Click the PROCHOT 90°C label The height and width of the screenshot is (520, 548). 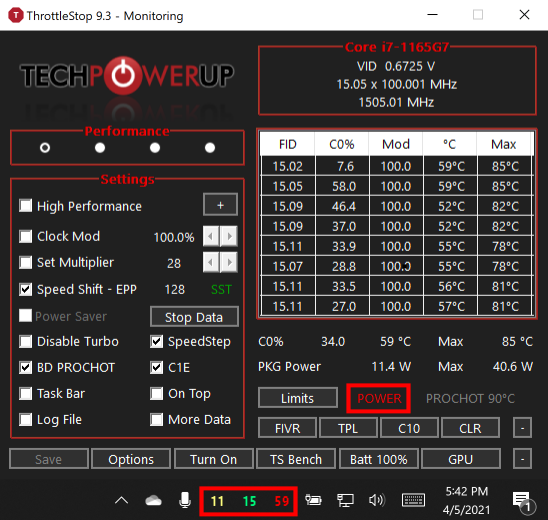470,398
